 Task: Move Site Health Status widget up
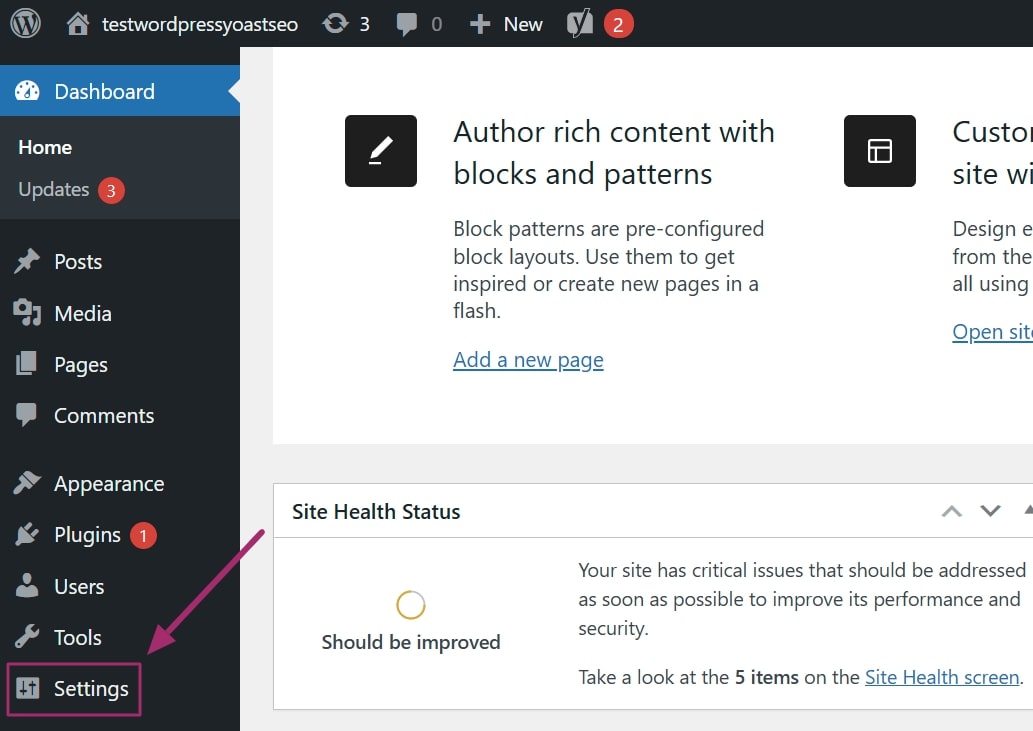[952, 511]
